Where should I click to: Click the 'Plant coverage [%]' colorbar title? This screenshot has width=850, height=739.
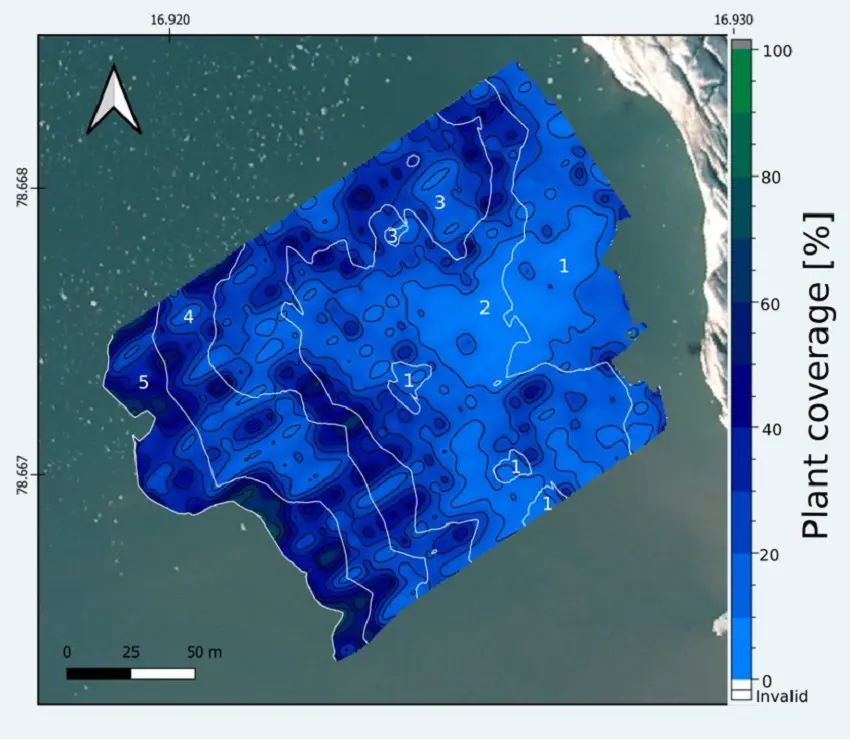[818, 375]
